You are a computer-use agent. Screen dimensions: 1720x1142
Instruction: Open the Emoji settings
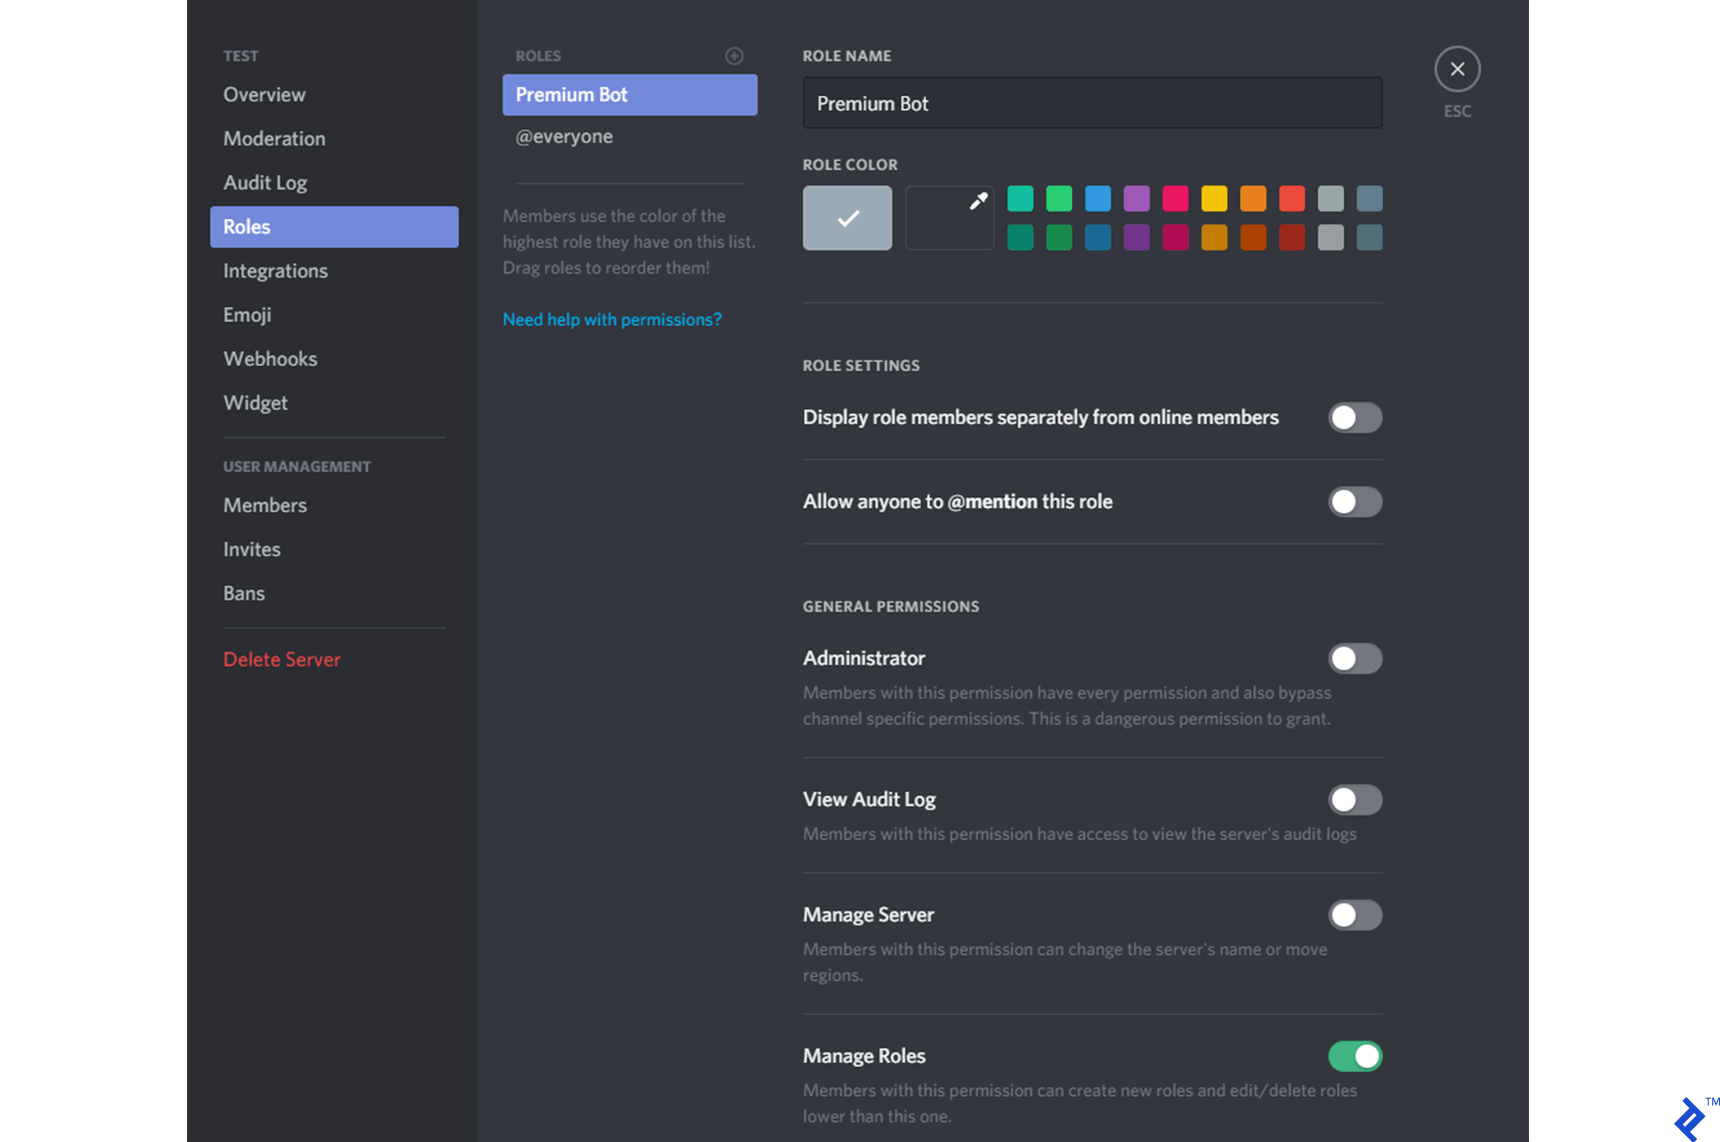click(x=247, y=314)
